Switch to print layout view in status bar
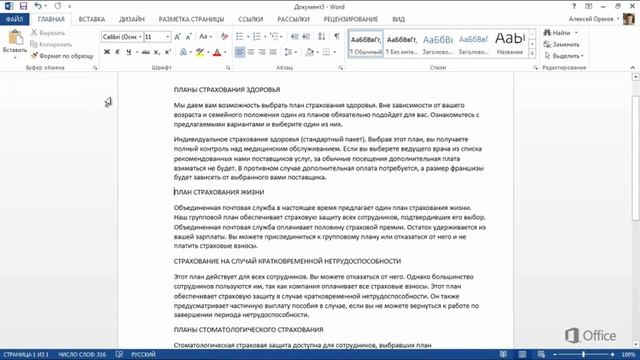640x360 pixels. click(x=522, y=354)
